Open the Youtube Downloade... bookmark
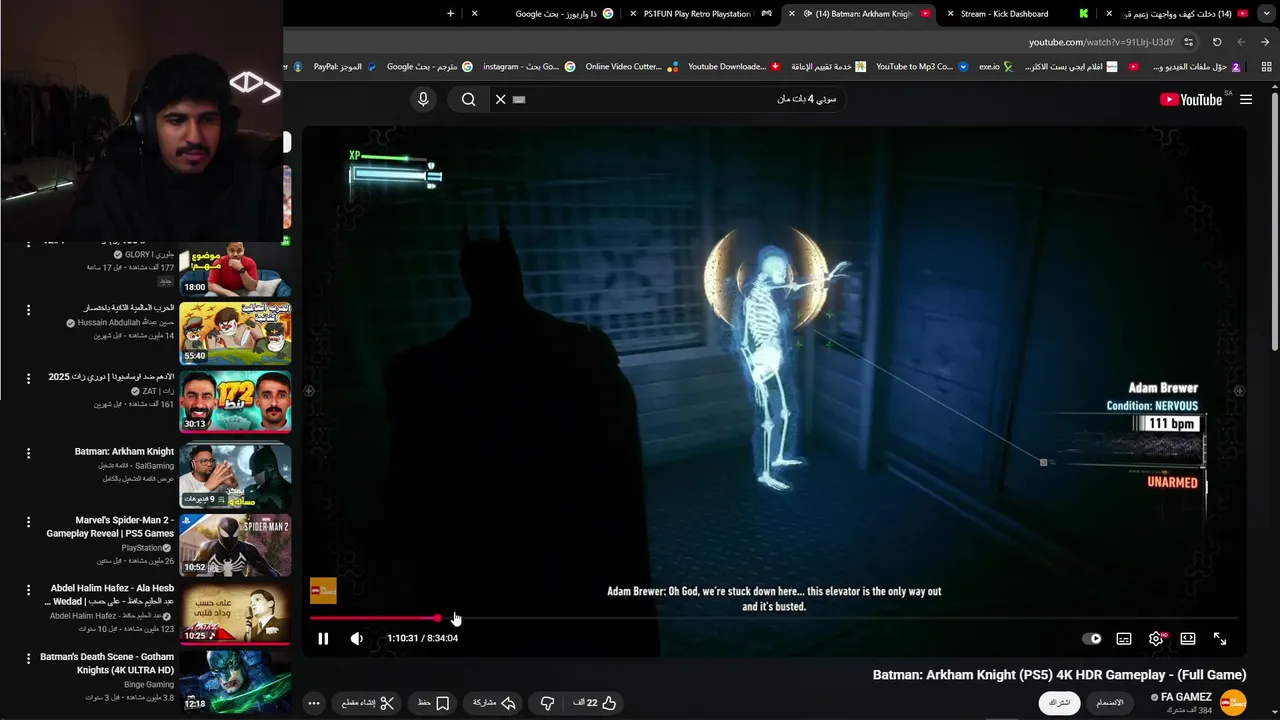 [x=734, y=67]
